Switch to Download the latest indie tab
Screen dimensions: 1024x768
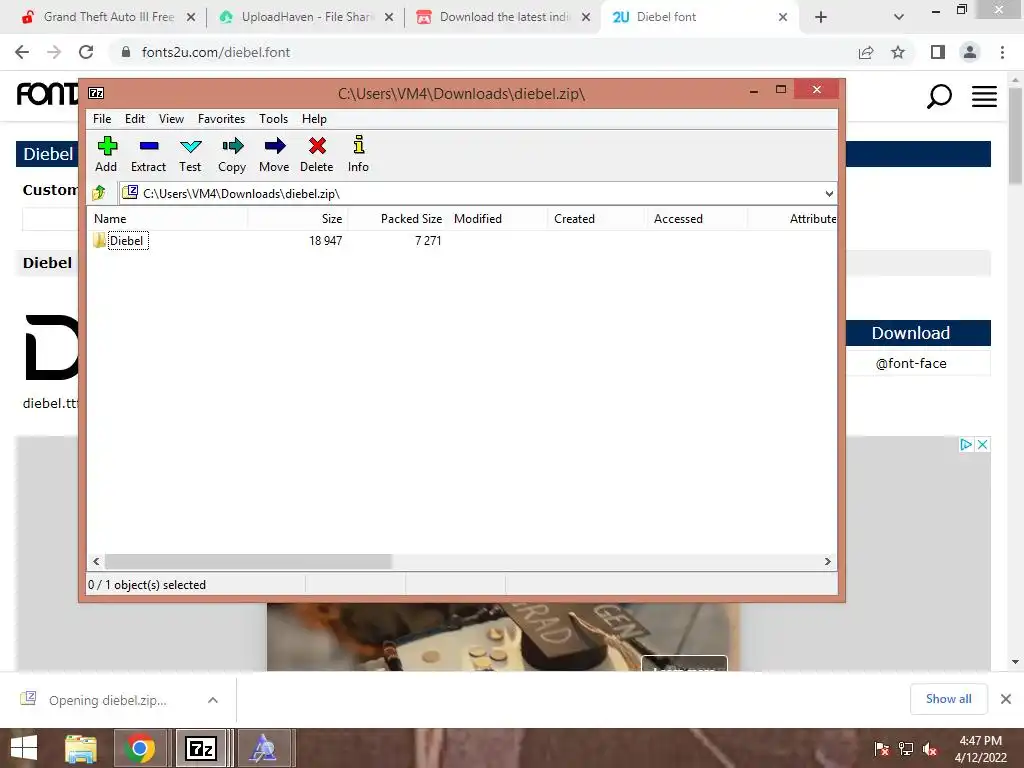pyautogui.click(x=504, y=17)
